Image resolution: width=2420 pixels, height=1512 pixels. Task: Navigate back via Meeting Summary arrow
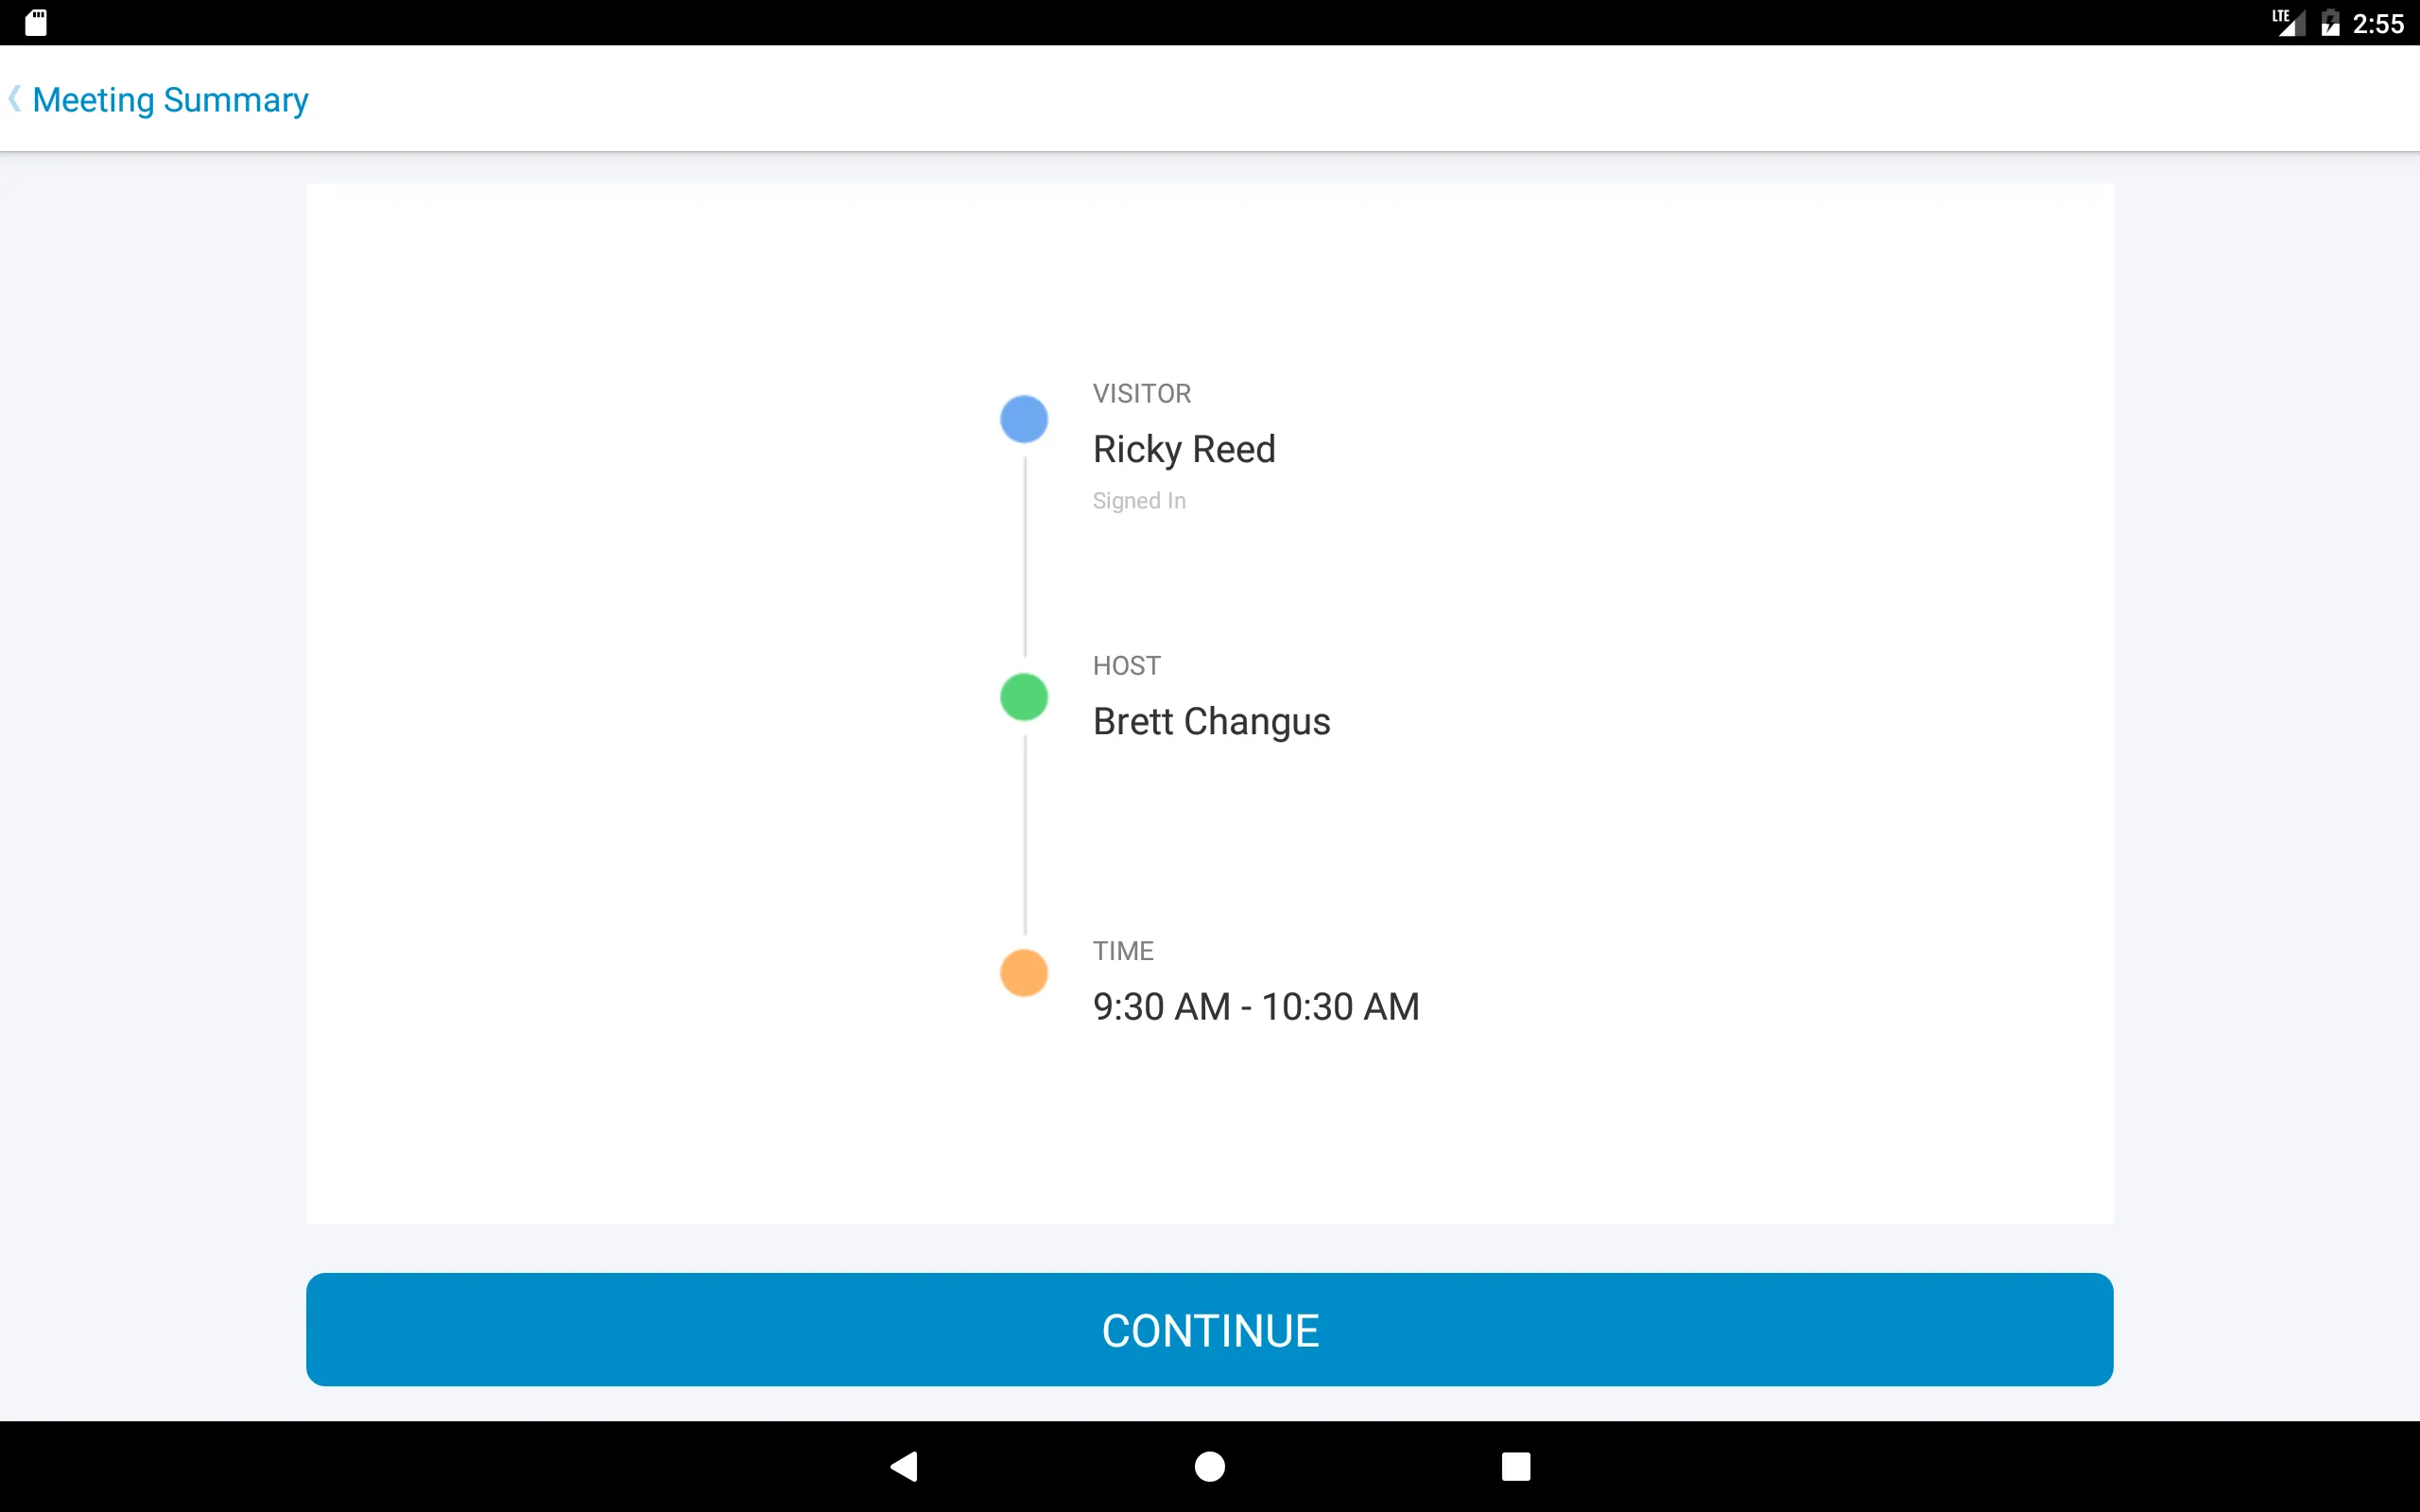(14, 99)
